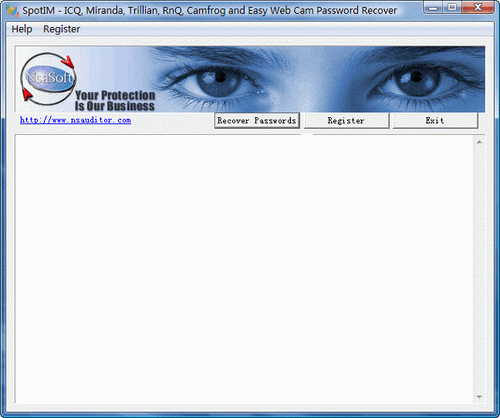Click the scrollbar down arrow
The width and height of the screenshot is (500, 418).
(x=479, y=397)
